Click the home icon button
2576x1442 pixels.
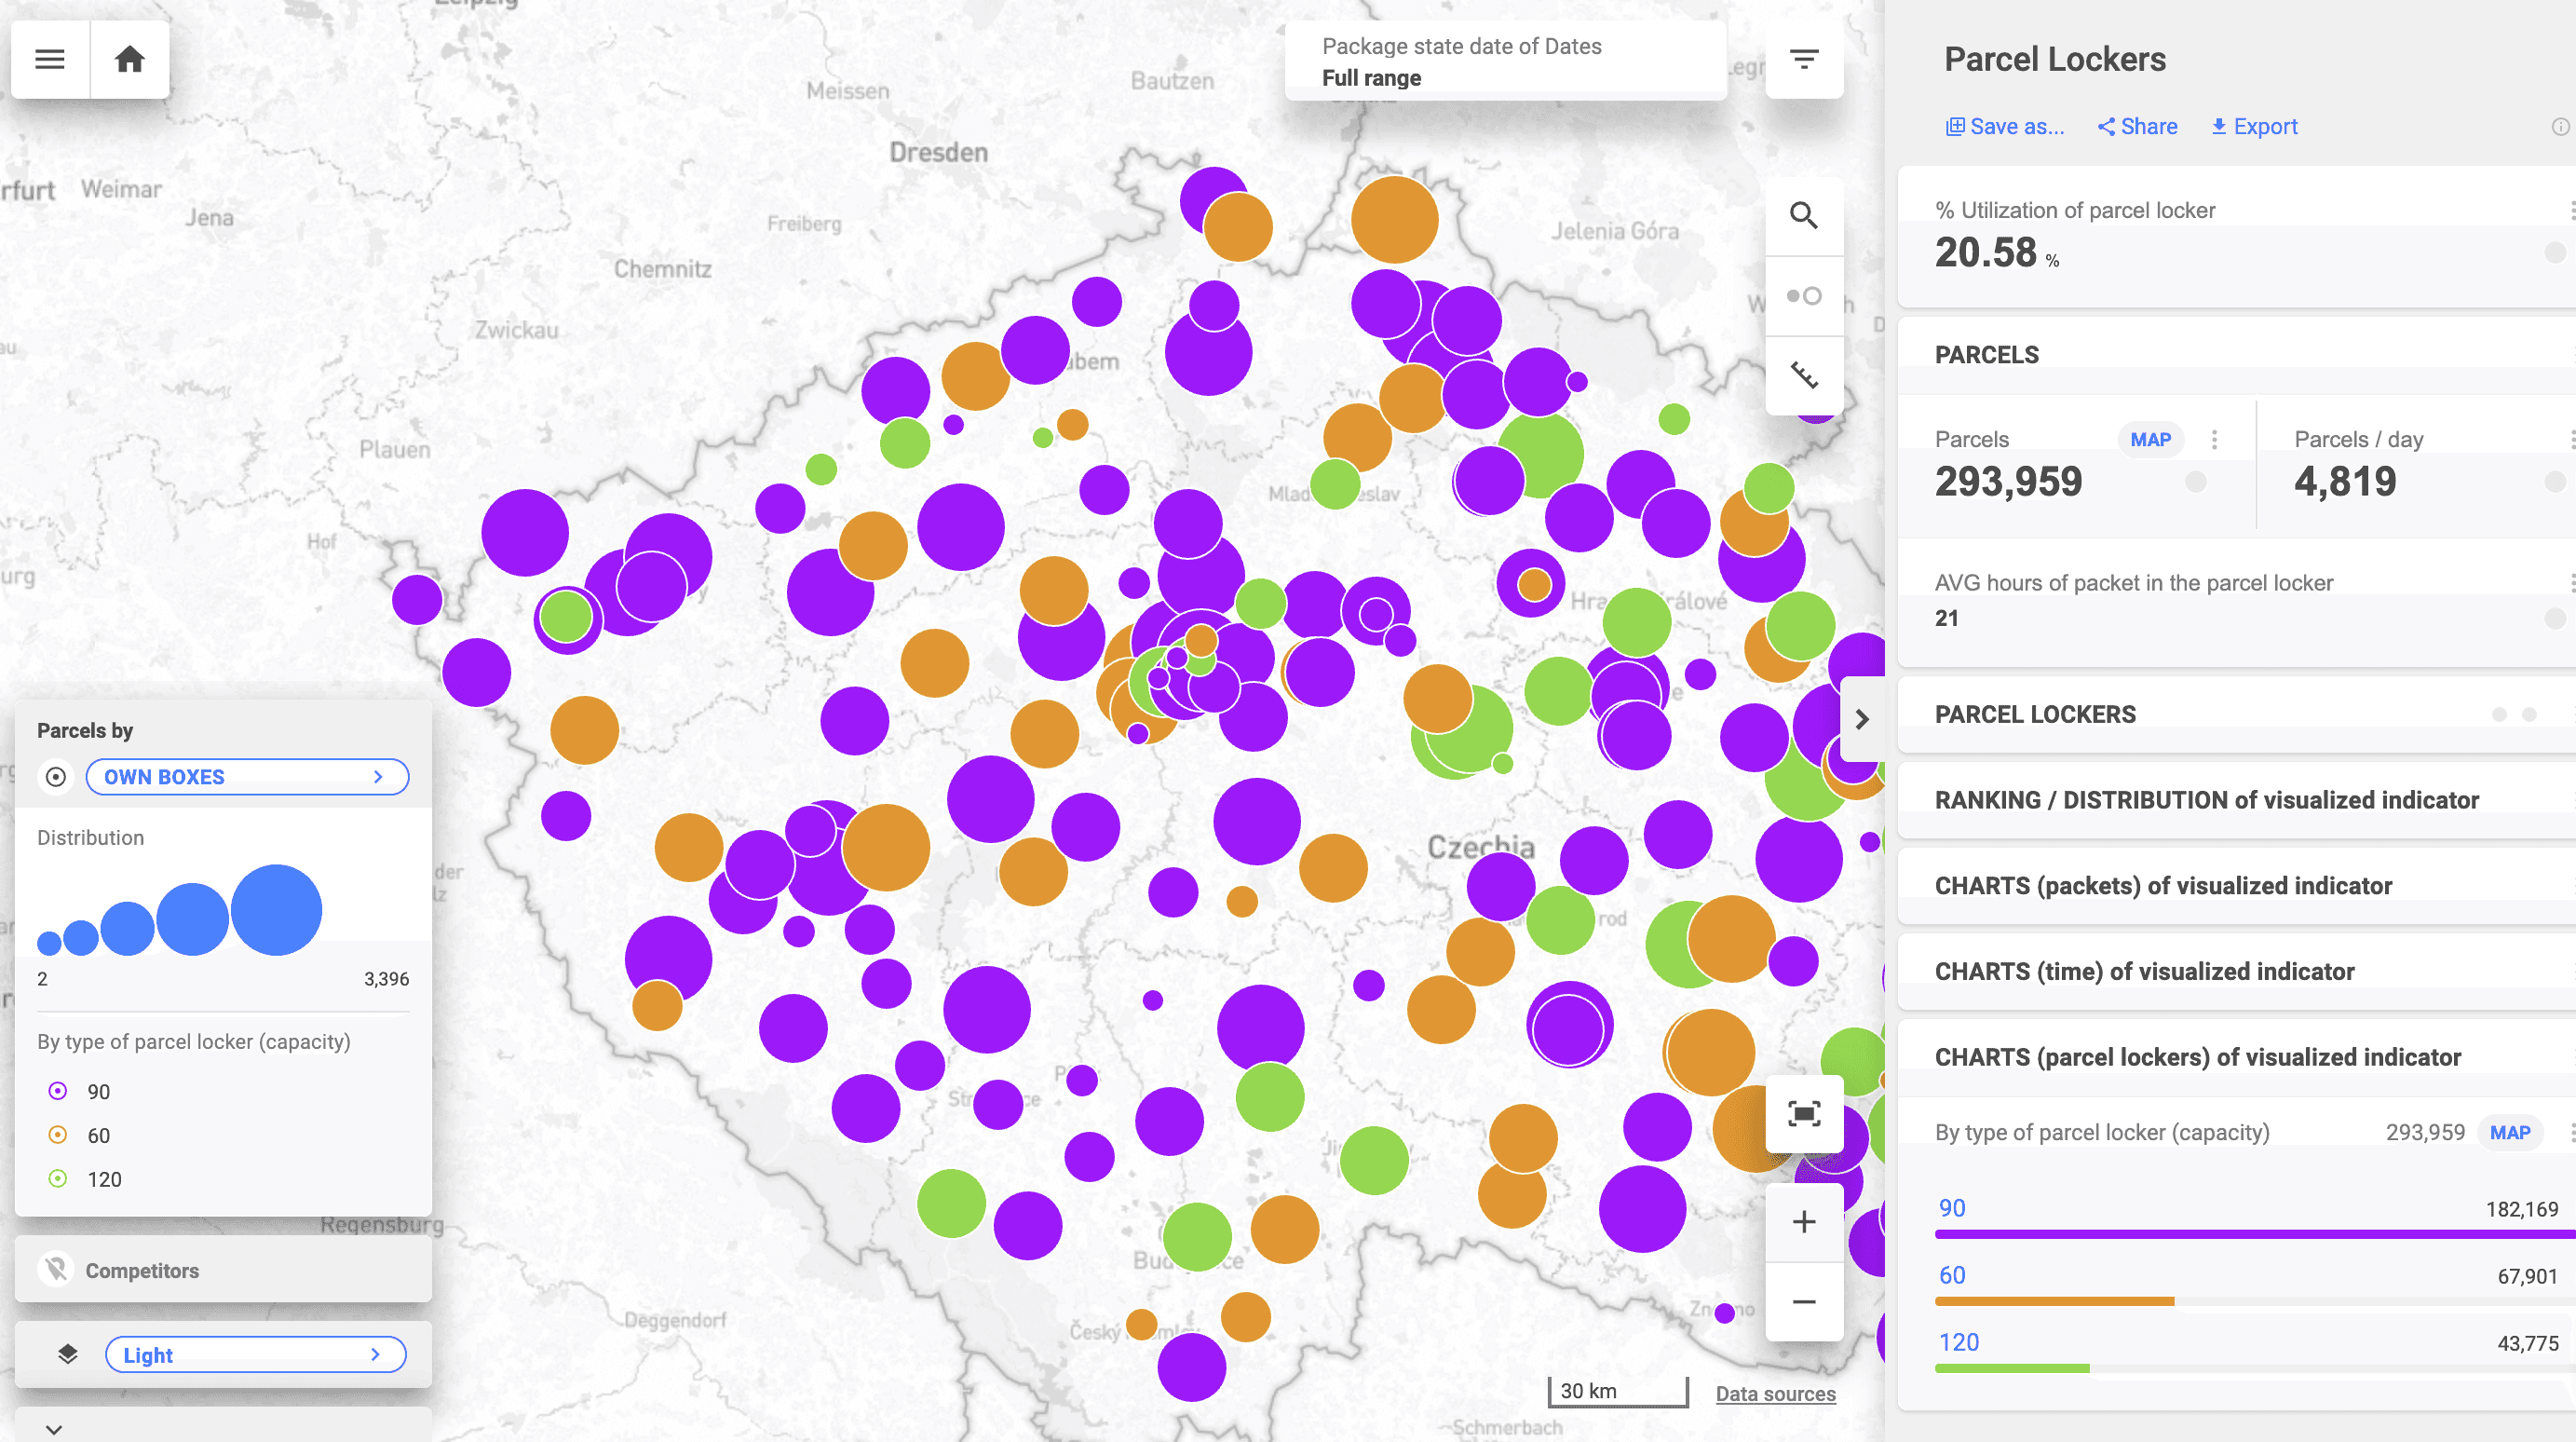129,60
